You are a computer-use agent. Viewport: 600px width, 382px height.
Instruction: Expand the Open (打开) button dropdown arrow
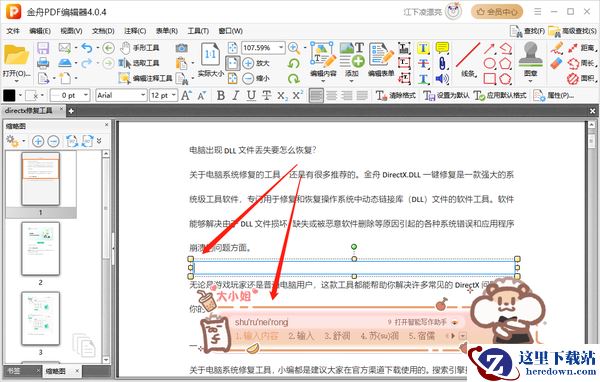pyautogui.click(x=16, y=81)
